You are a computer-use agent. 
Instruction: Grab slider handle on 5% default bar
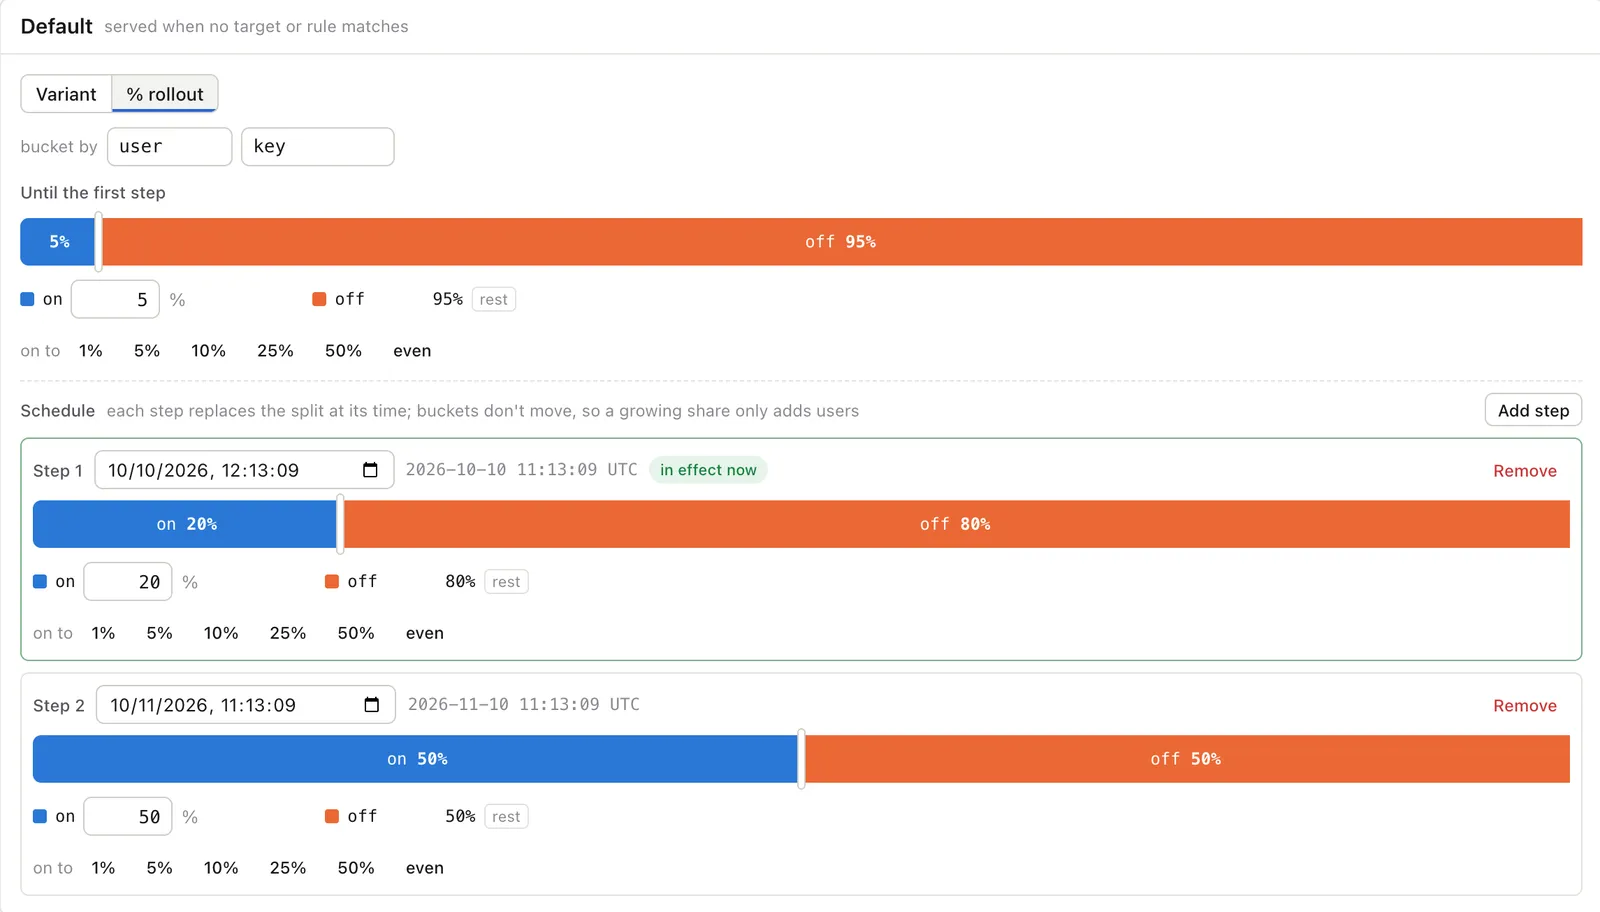click(98, 242)
